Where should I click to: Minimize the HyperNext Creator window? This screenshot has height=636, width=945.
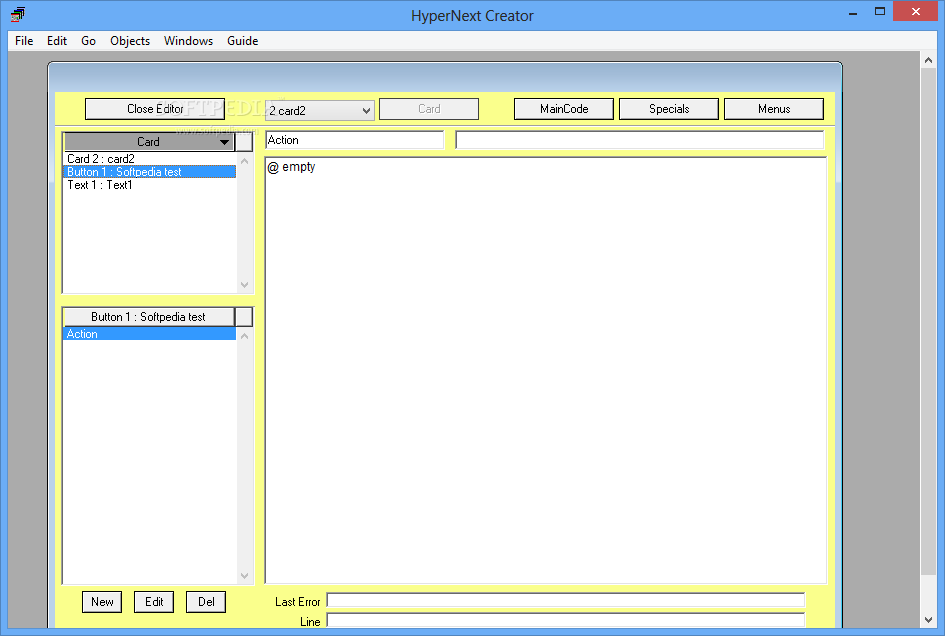point(853,11)
